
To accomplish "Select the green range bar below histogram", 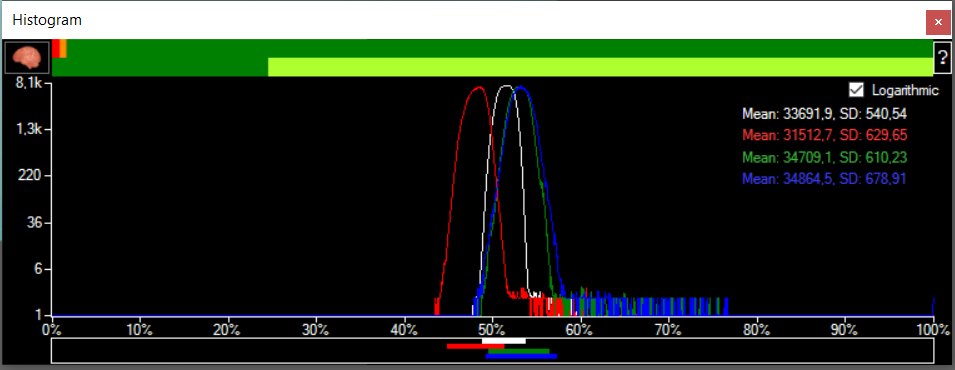I will [518, 351].
